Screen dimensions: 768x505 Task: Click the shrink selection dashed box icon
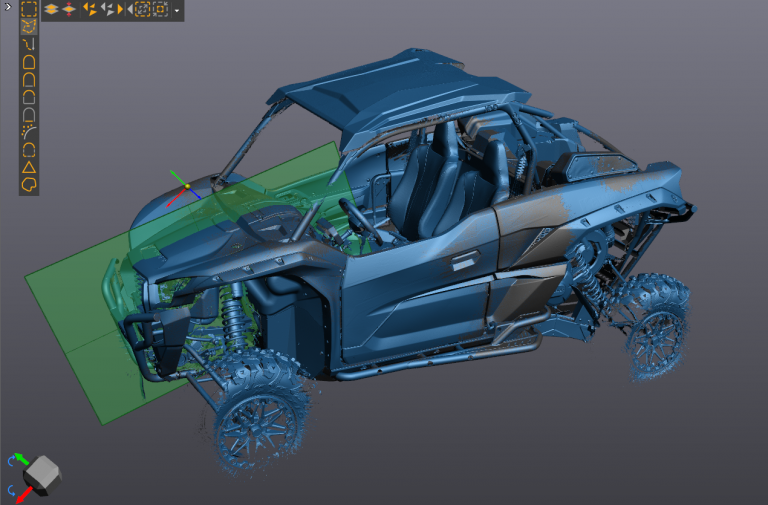160,9
